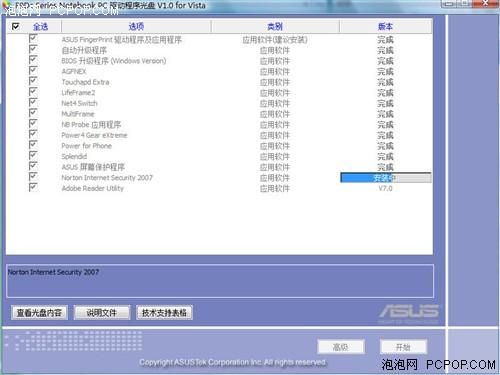Select ASUS FingerPrint 驱动程序及应用程序 row text
The width and height of the screenshot is (500, 375).
[122, 40]
